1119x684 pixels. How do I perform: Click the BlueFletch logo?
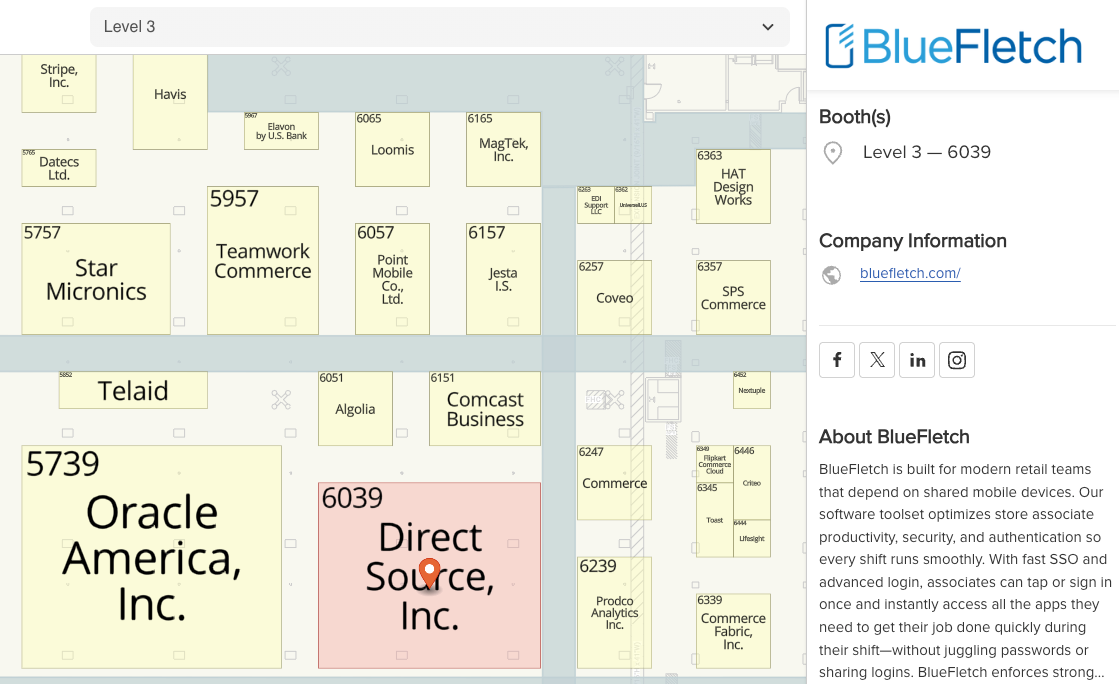coord(953,46)
